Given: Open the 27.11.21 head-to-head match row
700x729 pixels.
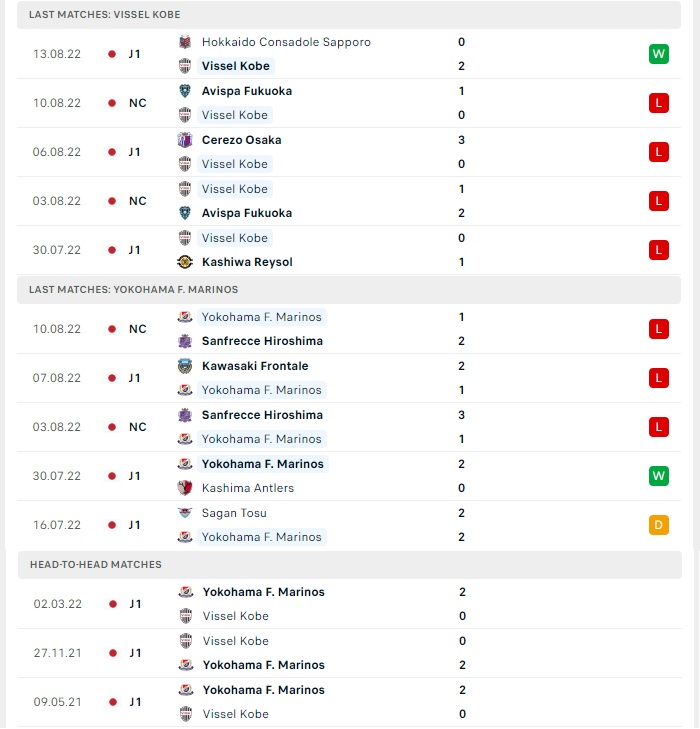Looking at the screenshot, I should point(350,653).
